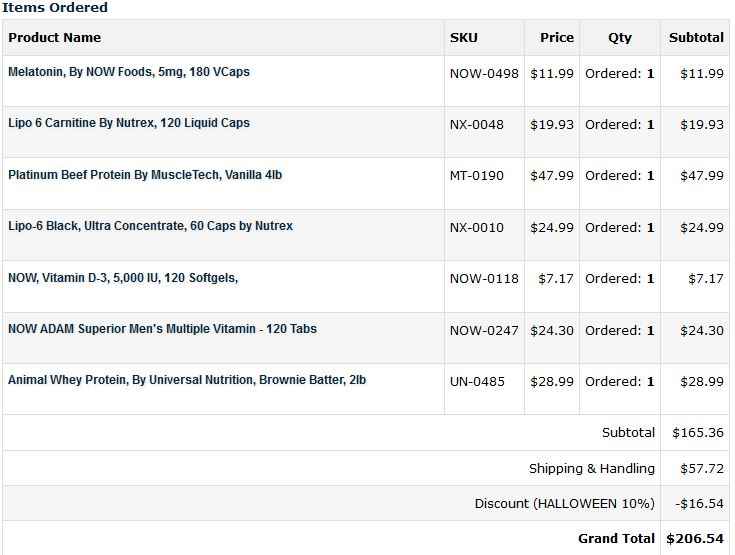Screen dimensions: 735x555
Task: Click the Subtotal column header
Action: point(696,38)
